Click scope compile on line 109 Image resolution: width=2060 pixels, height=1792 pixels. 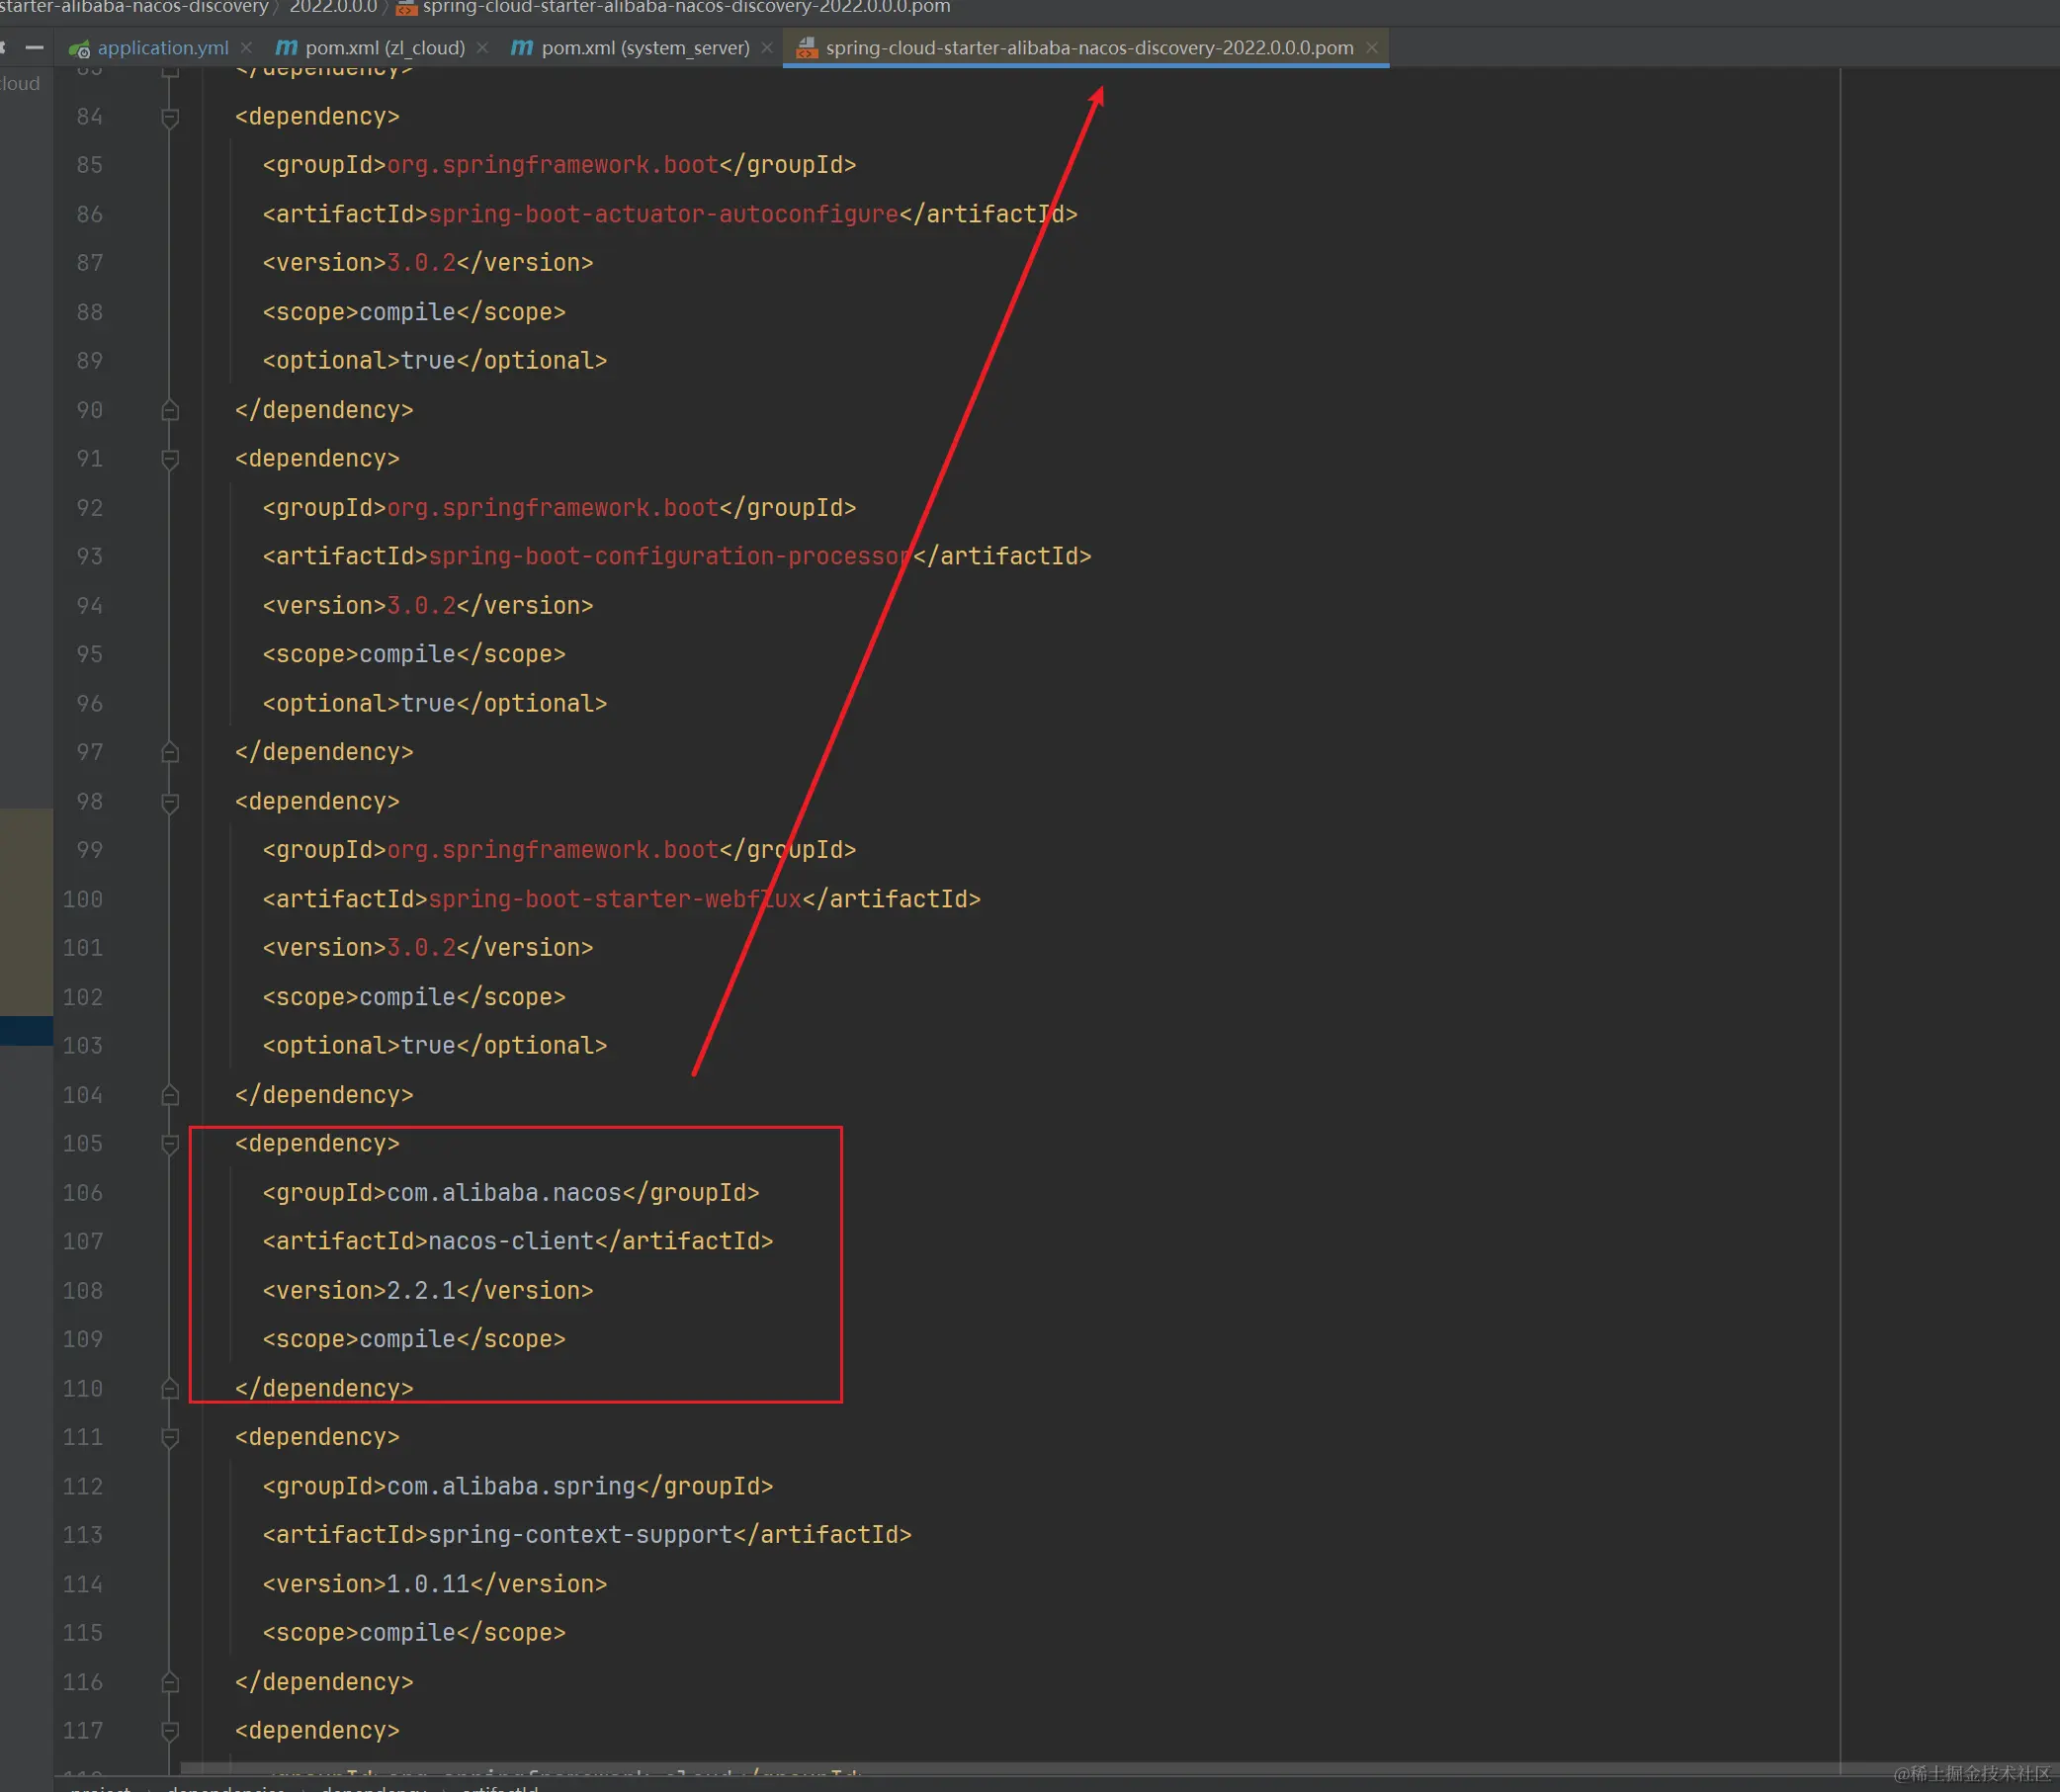[407, 1339]
